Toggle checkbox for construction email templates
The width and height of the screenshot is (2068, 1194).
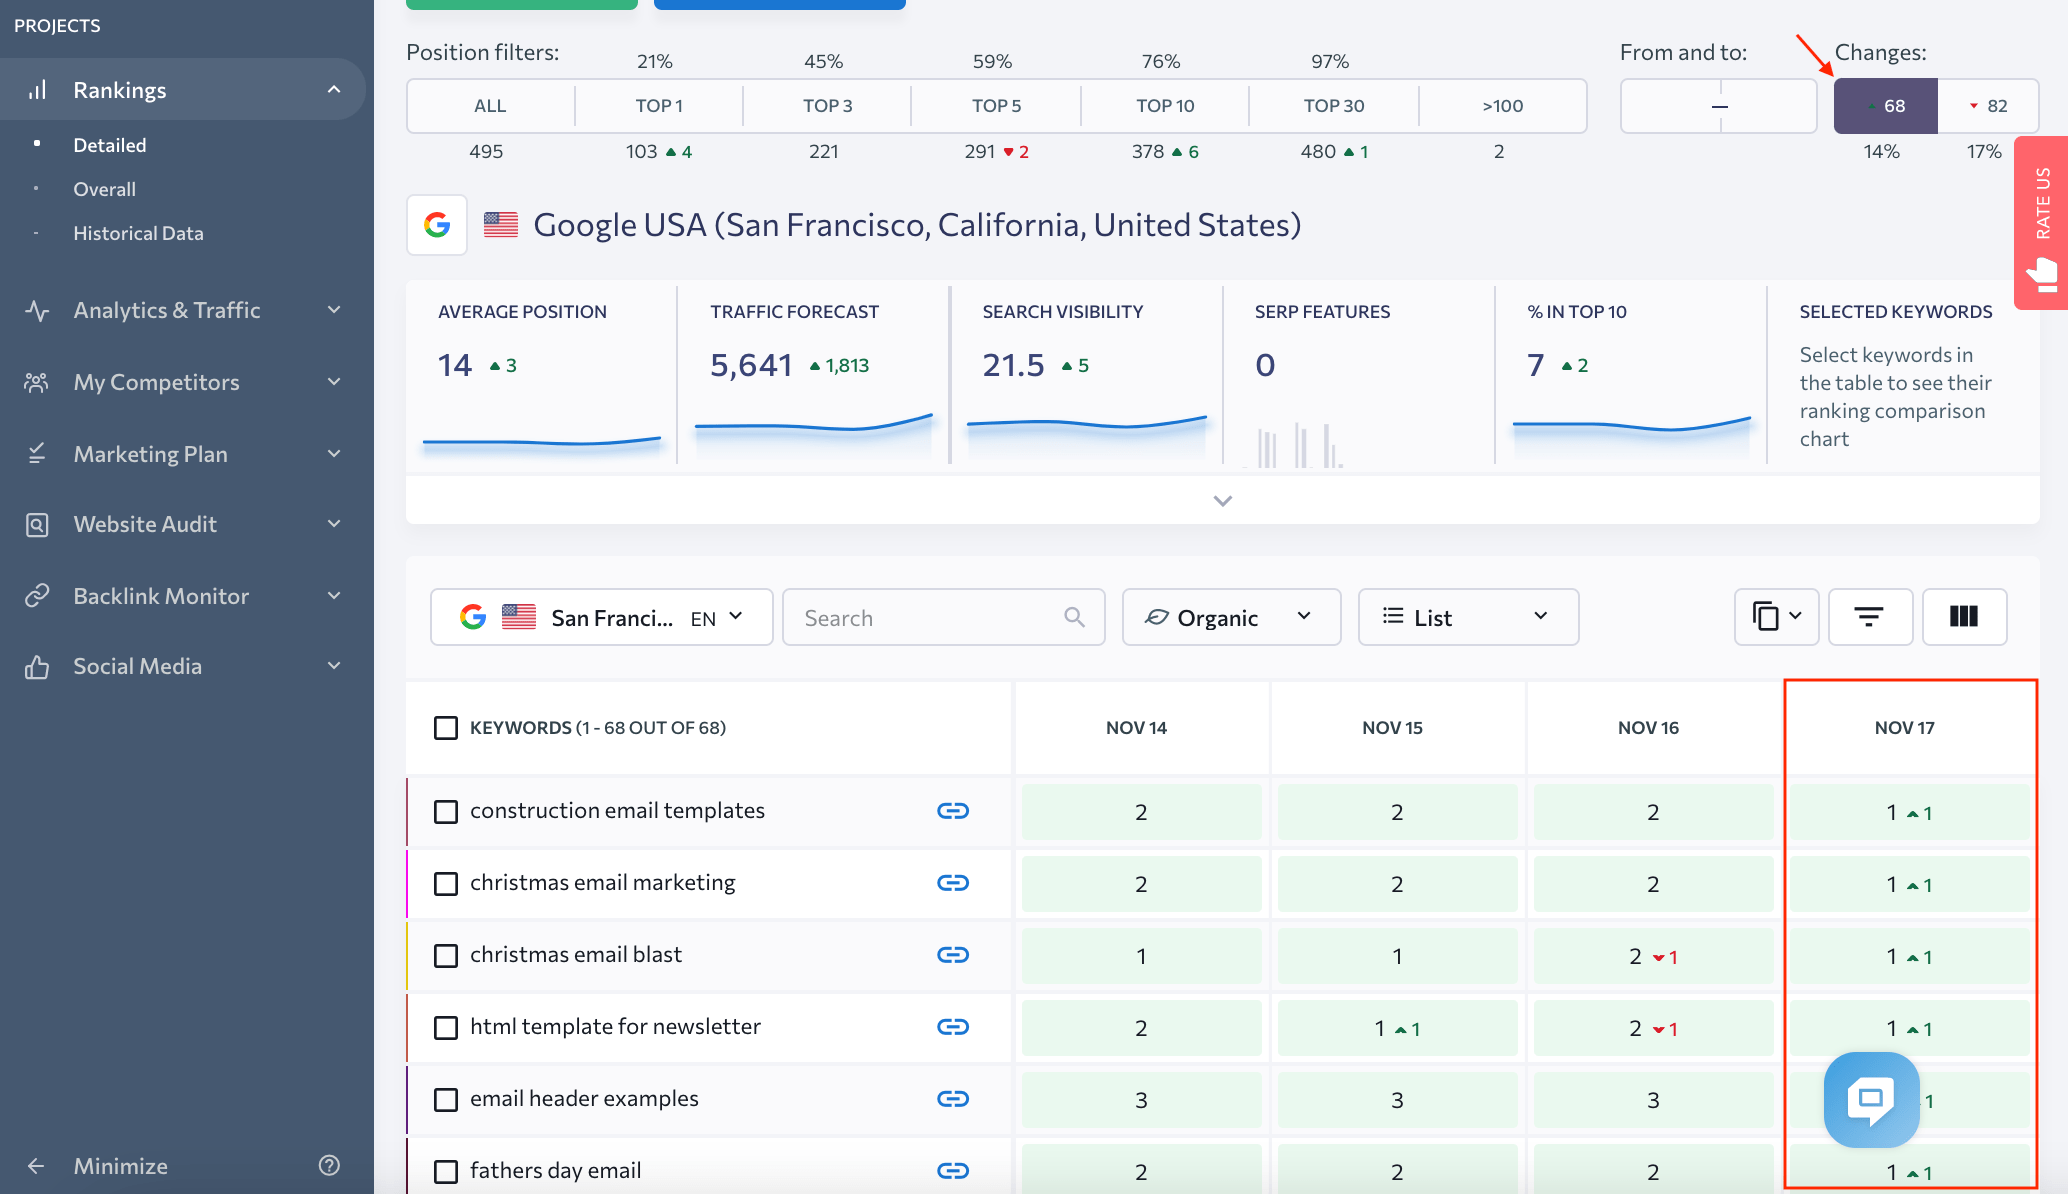click(446, 810)
